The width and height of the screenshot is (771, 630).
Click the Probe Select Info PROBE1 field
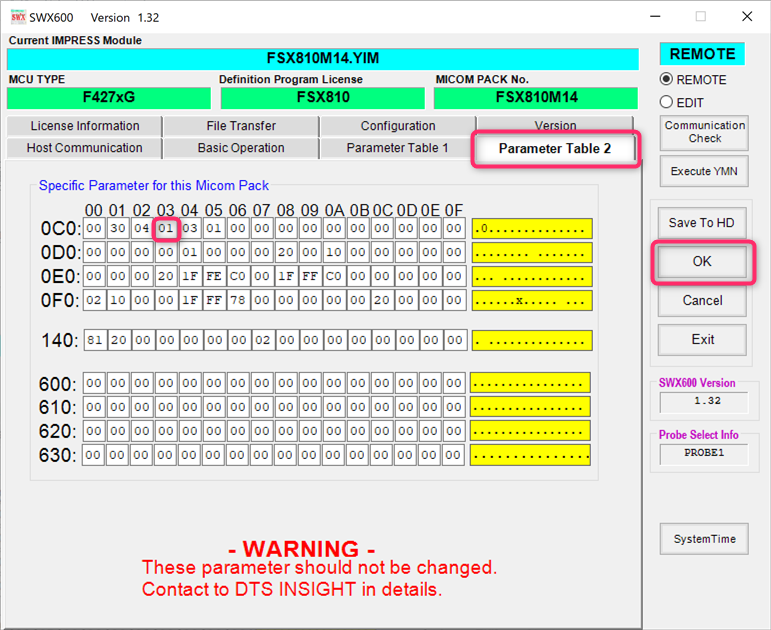click(704, 453)
